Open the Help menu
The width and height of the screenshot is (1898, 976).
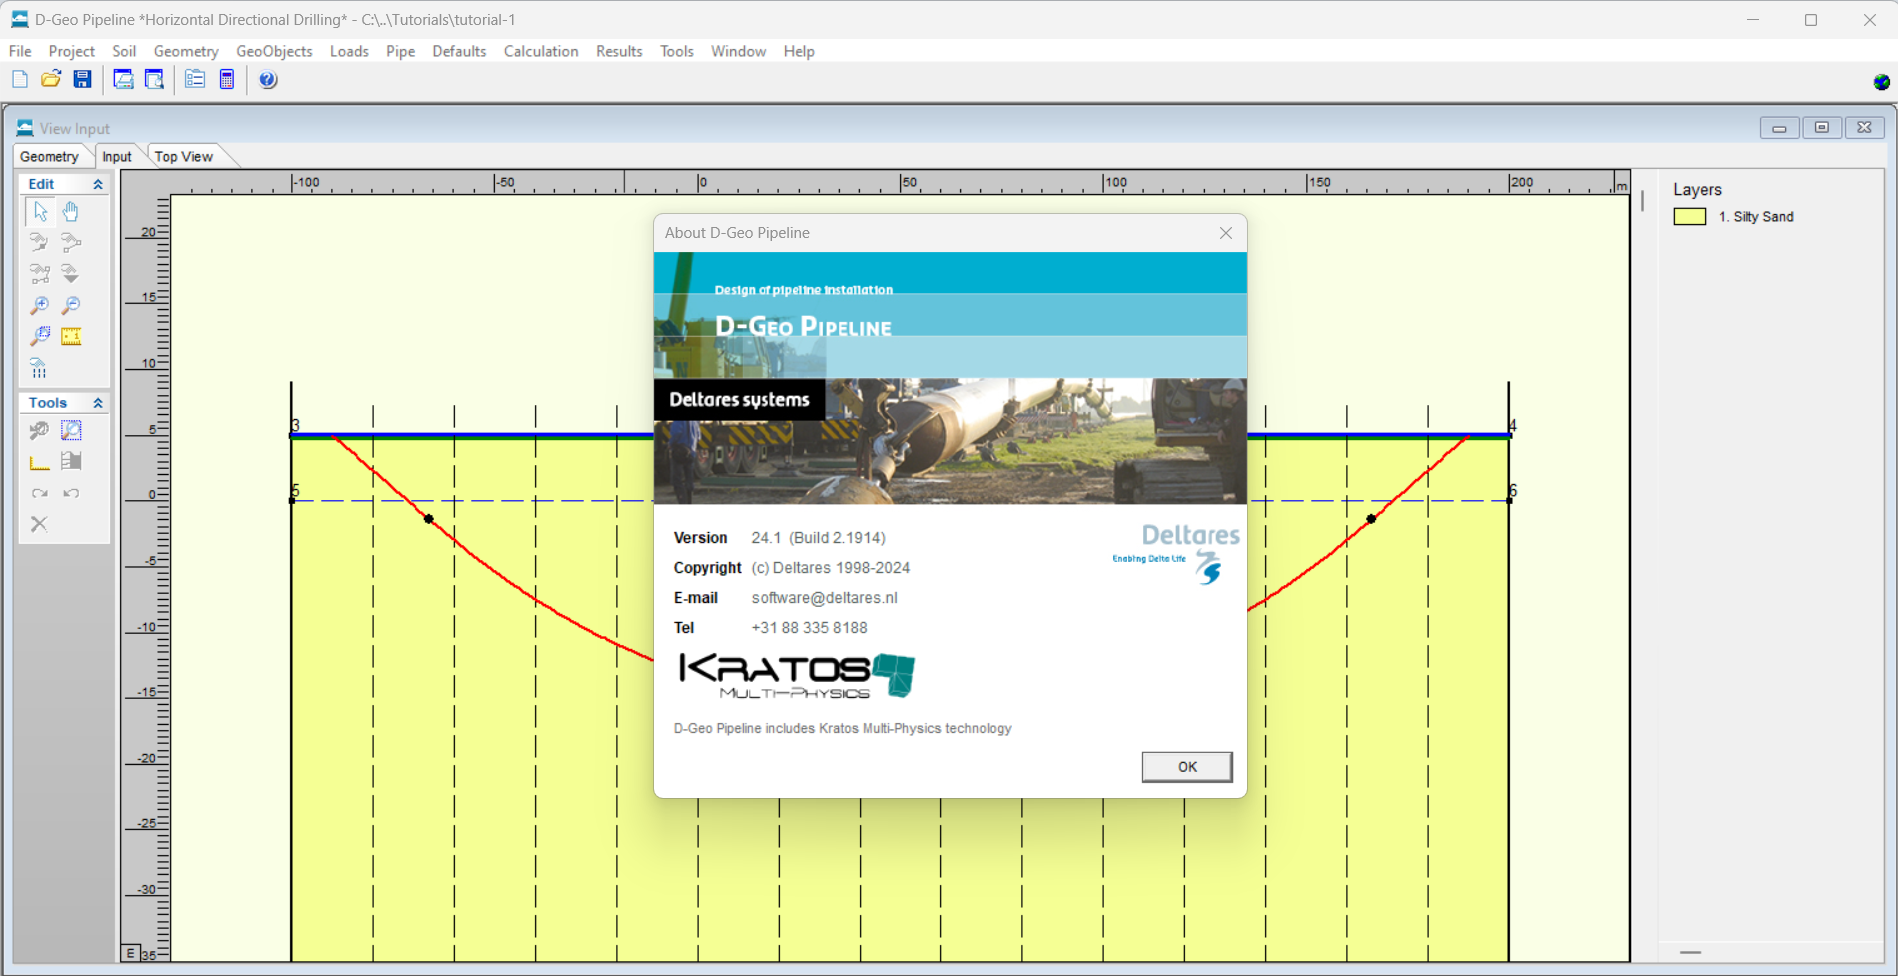[x=799, y=51]
